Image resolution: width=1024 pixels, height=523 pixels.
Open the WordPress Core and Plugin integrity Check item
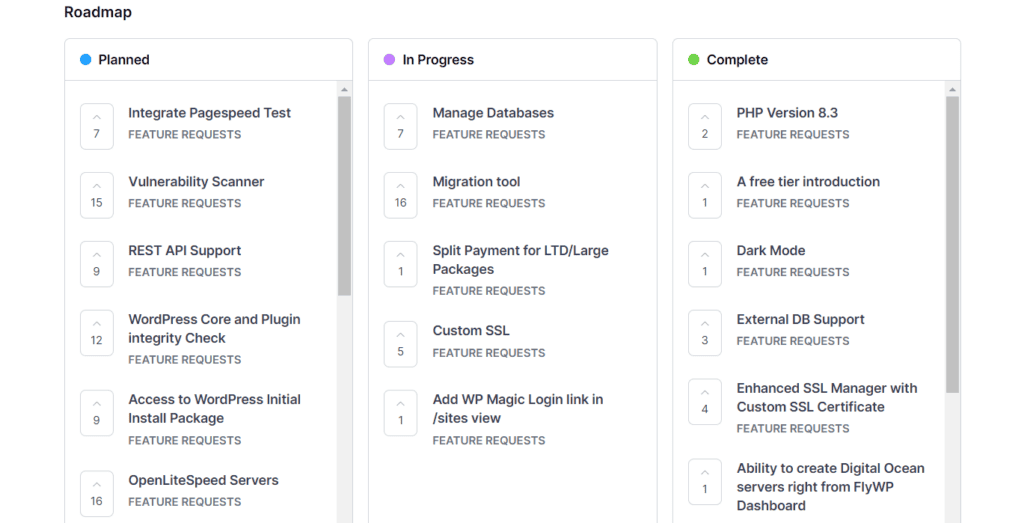(x=214, y=329)
